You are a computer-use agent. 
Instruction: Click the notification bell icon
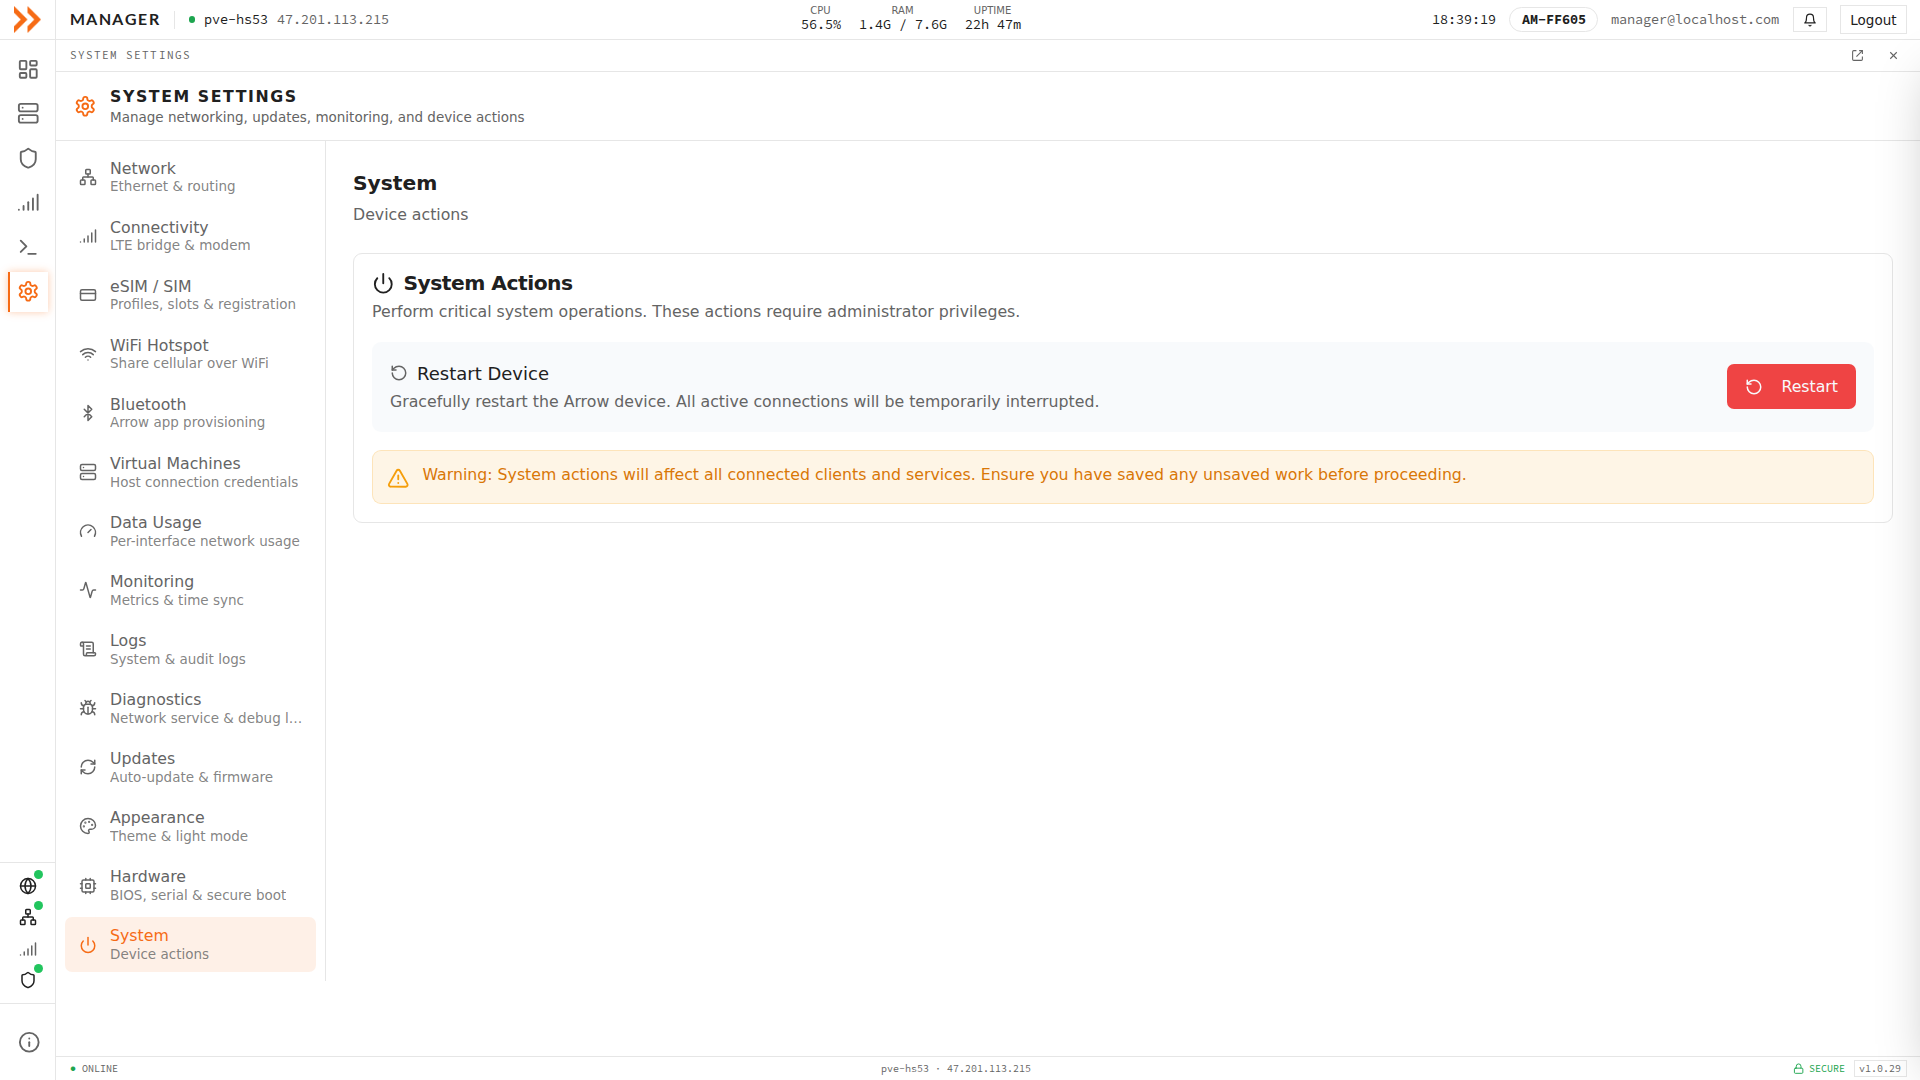coord(1810,20)
